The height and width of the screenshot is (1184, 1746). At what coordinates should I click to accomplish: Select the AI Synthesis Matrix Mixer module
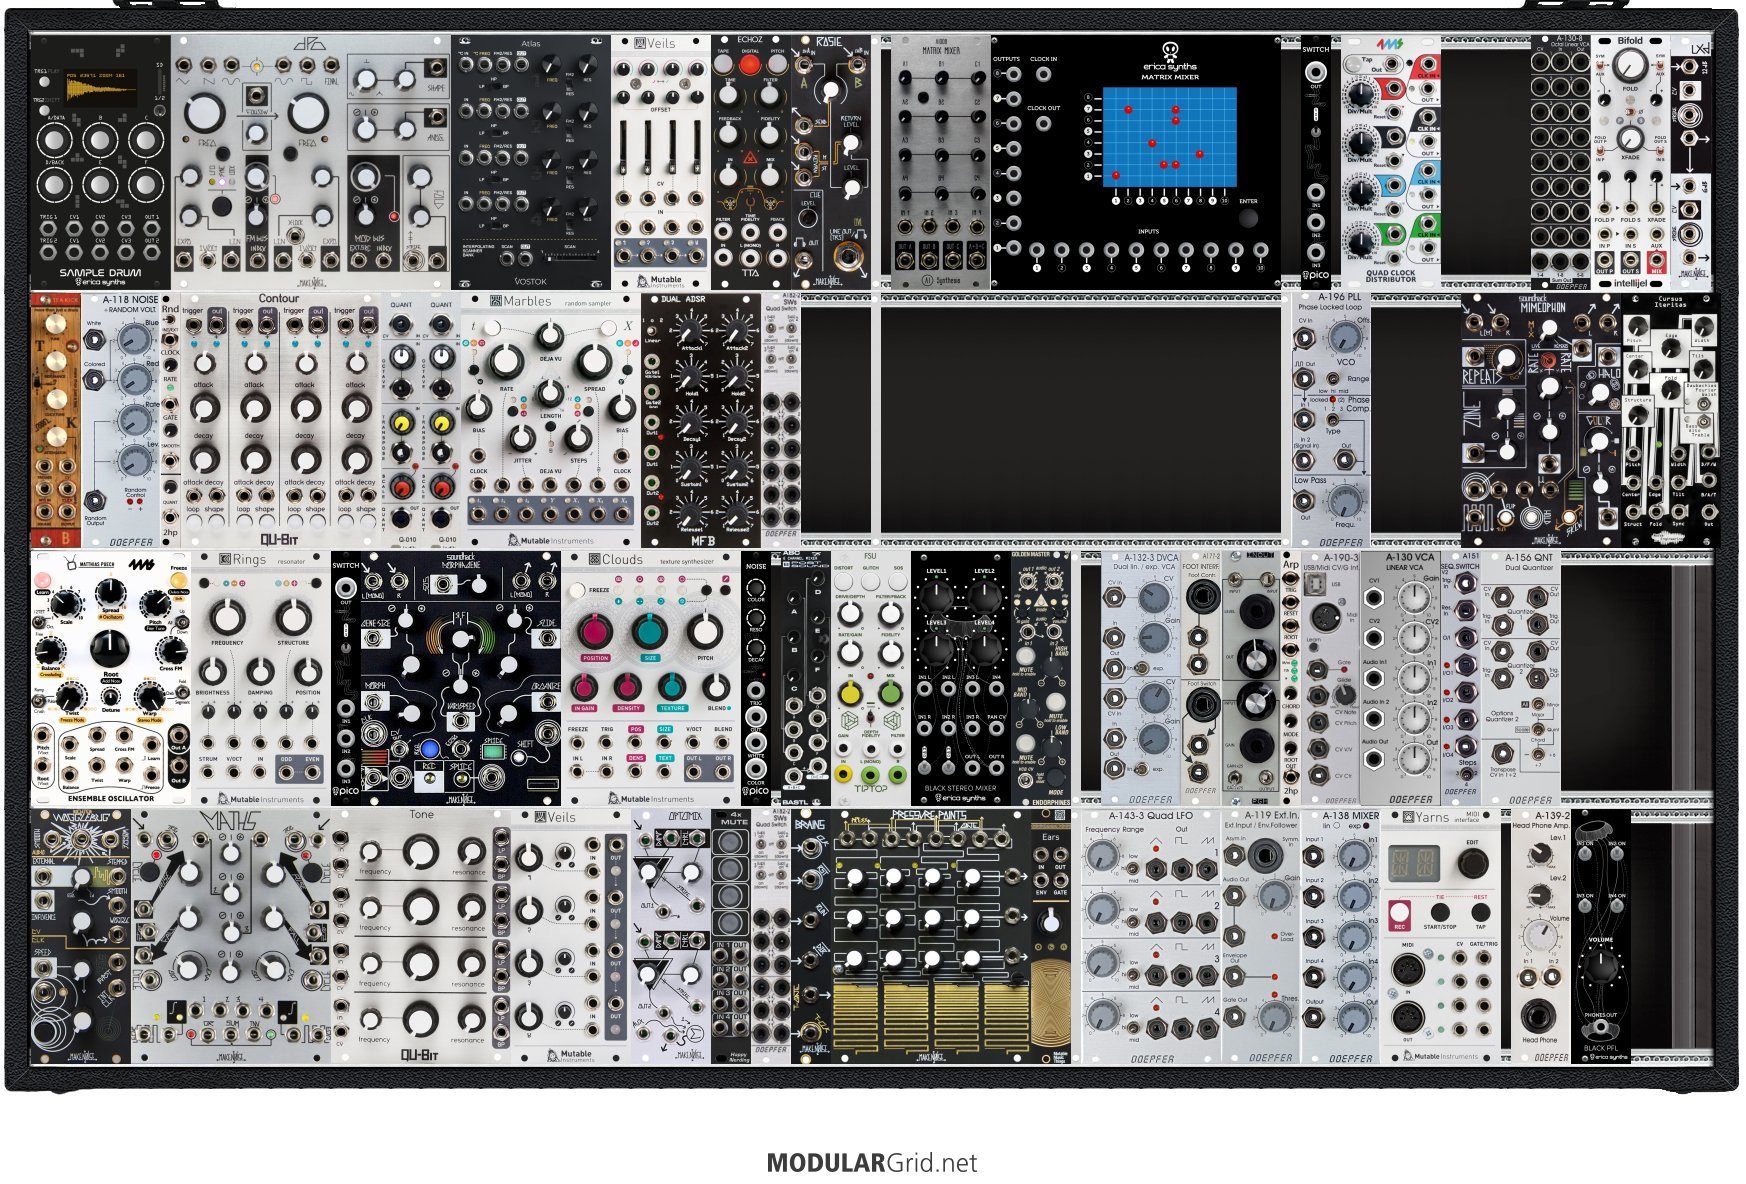pyautogui.click(x=941, y=162)
